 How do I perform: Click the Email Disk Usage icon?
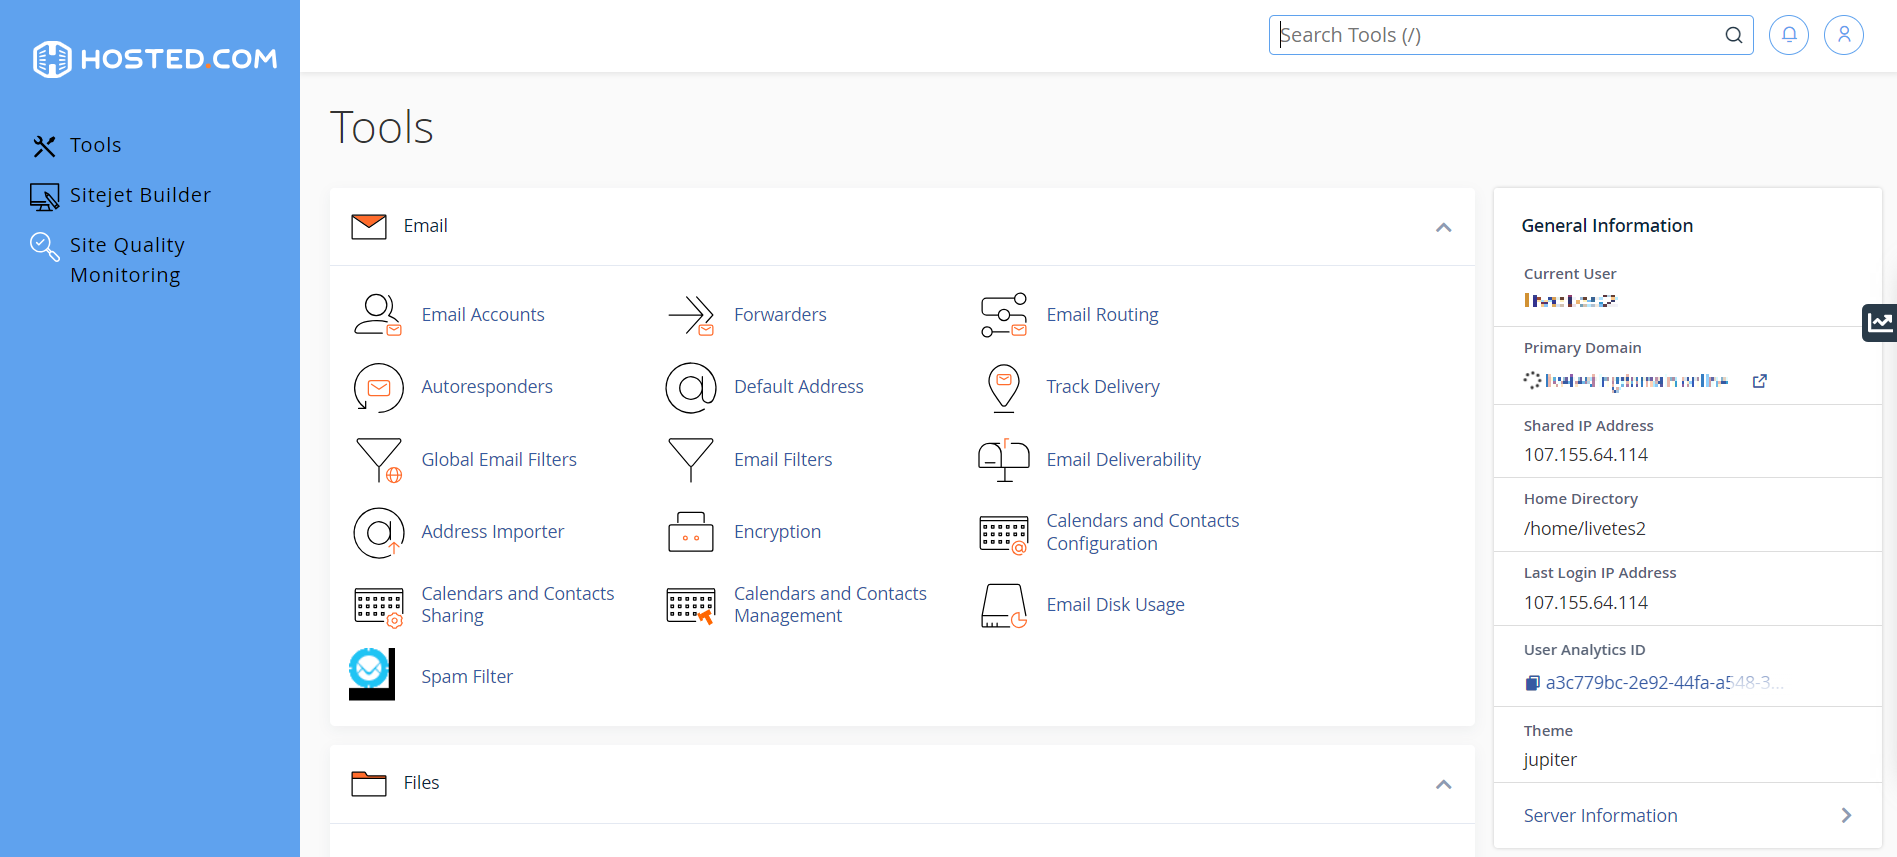pos(1004,606)
